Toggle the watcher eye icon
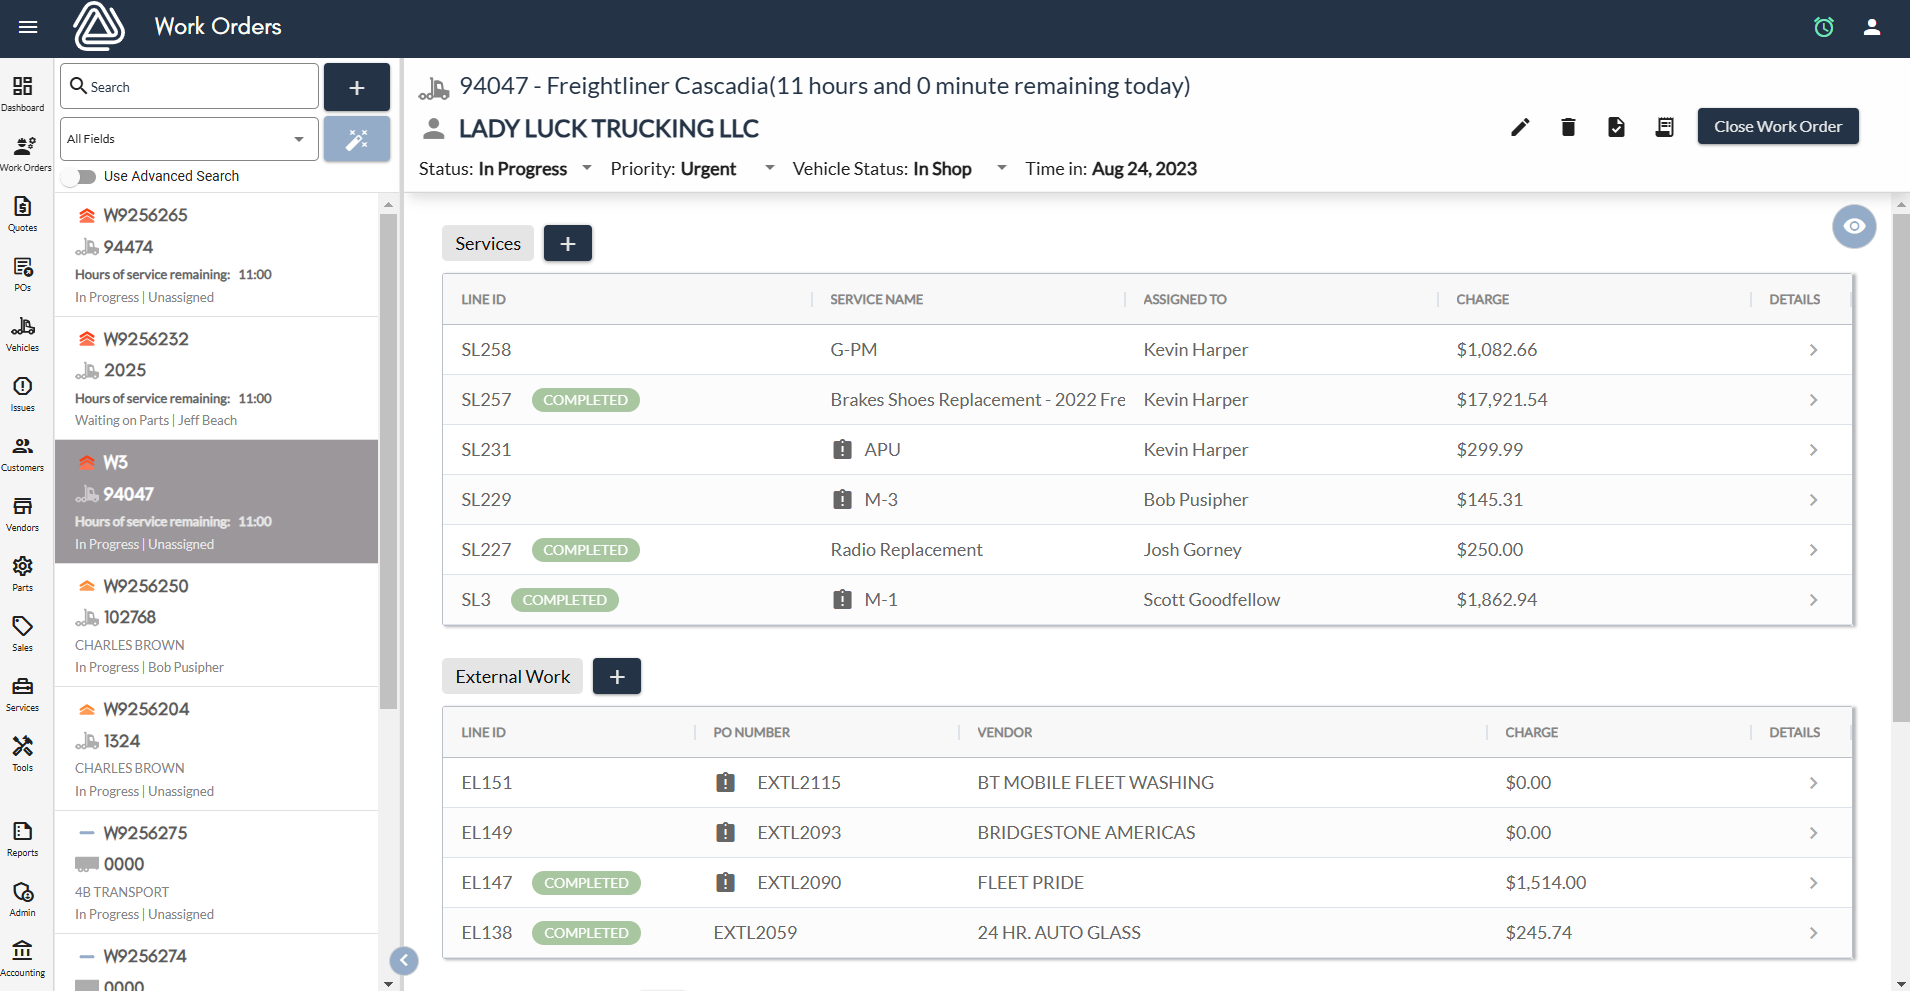The image size is (1910, 991). (1853, 226)
